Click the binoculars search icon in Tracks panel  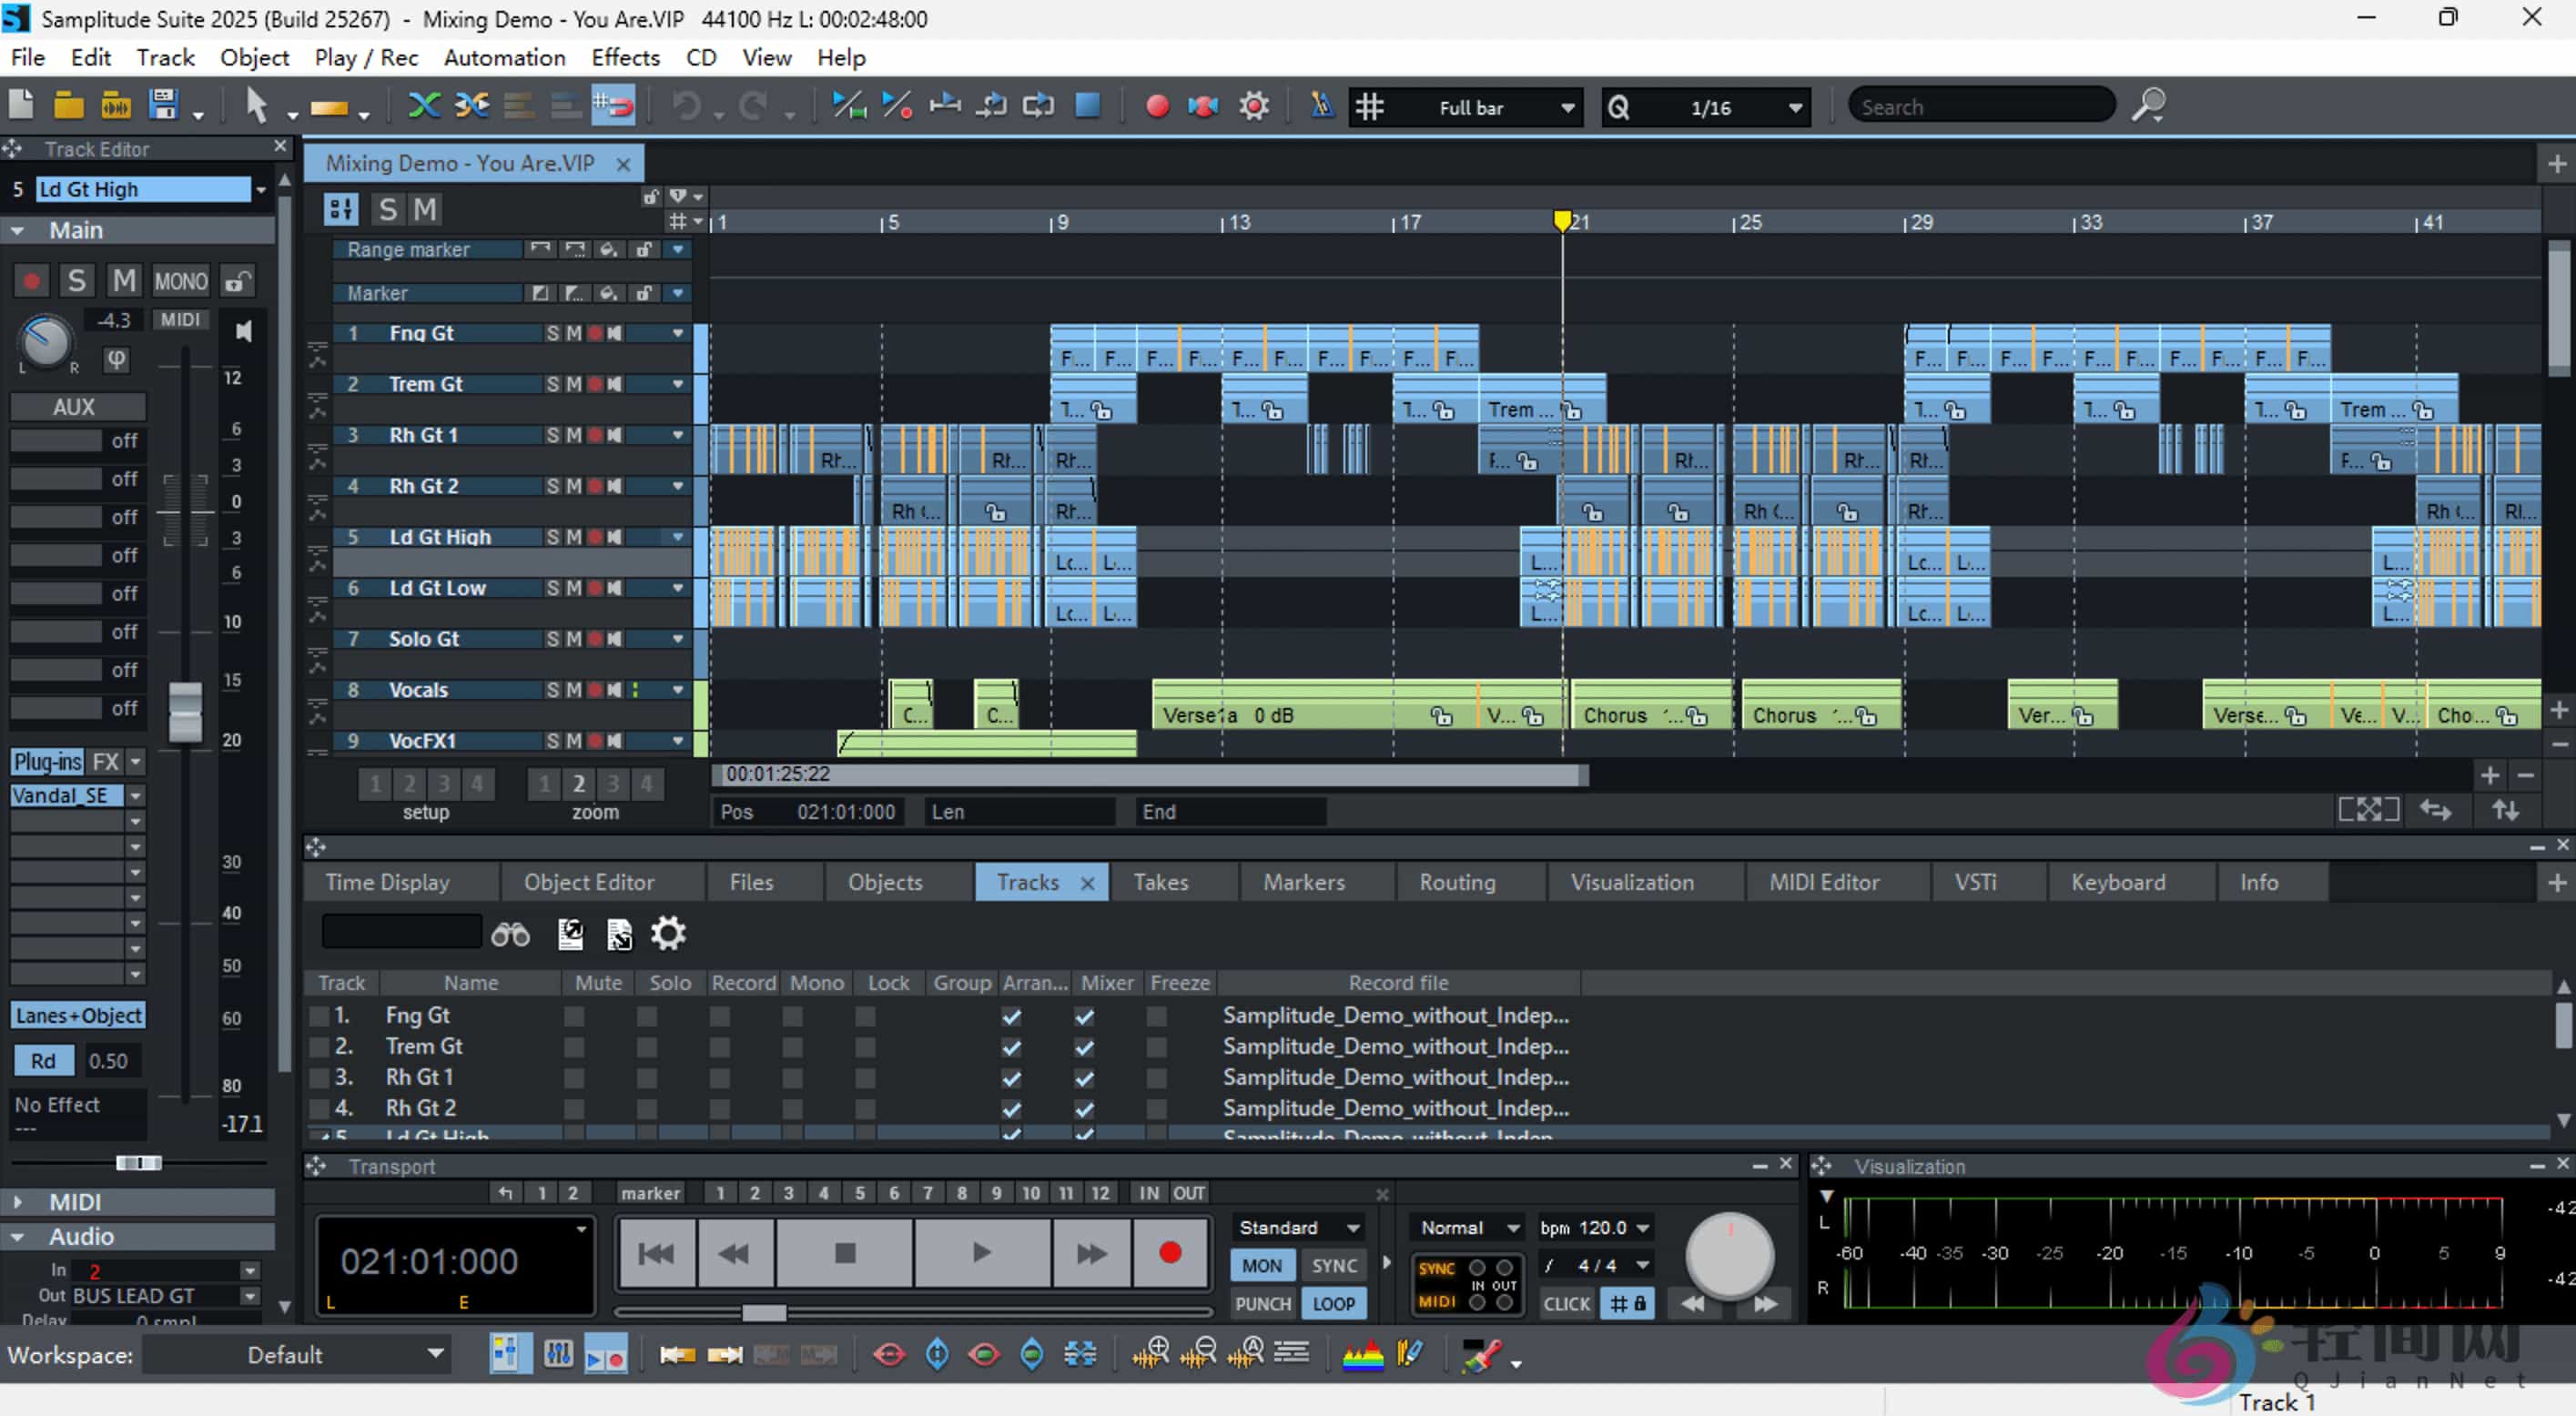pos(511,934)
